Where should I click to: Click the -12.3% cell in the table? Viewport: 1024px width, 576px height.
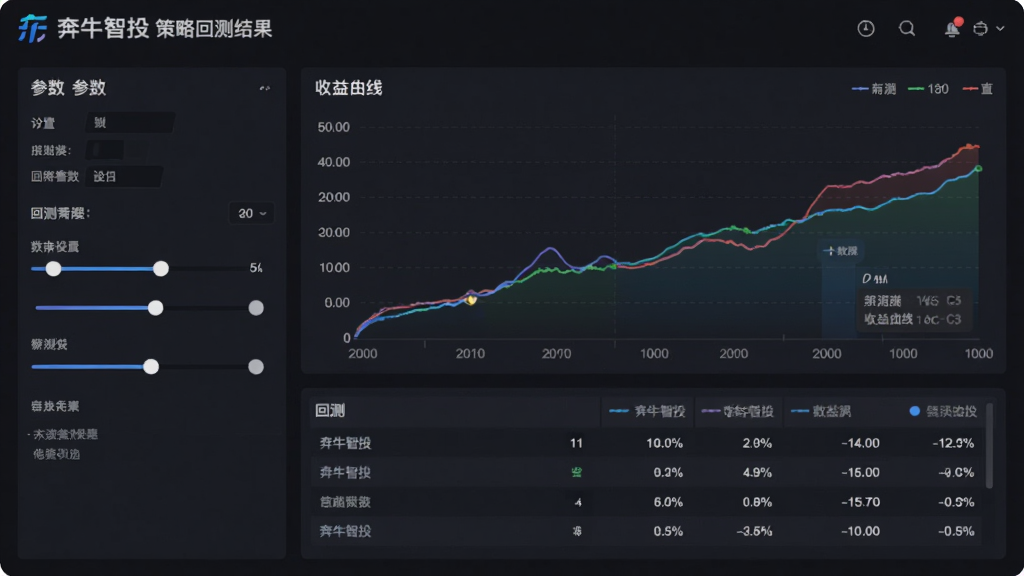[953, 443]
